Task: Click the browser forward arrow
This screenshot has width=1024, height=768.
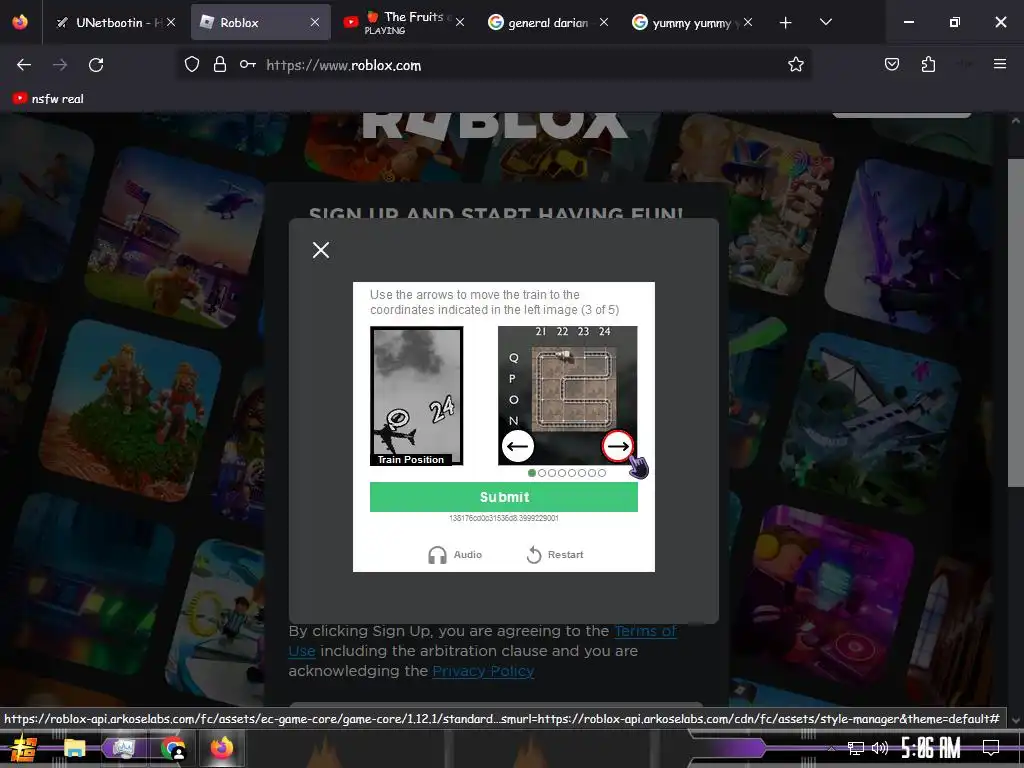Action: pyautogui.click(x=60, y=65)
